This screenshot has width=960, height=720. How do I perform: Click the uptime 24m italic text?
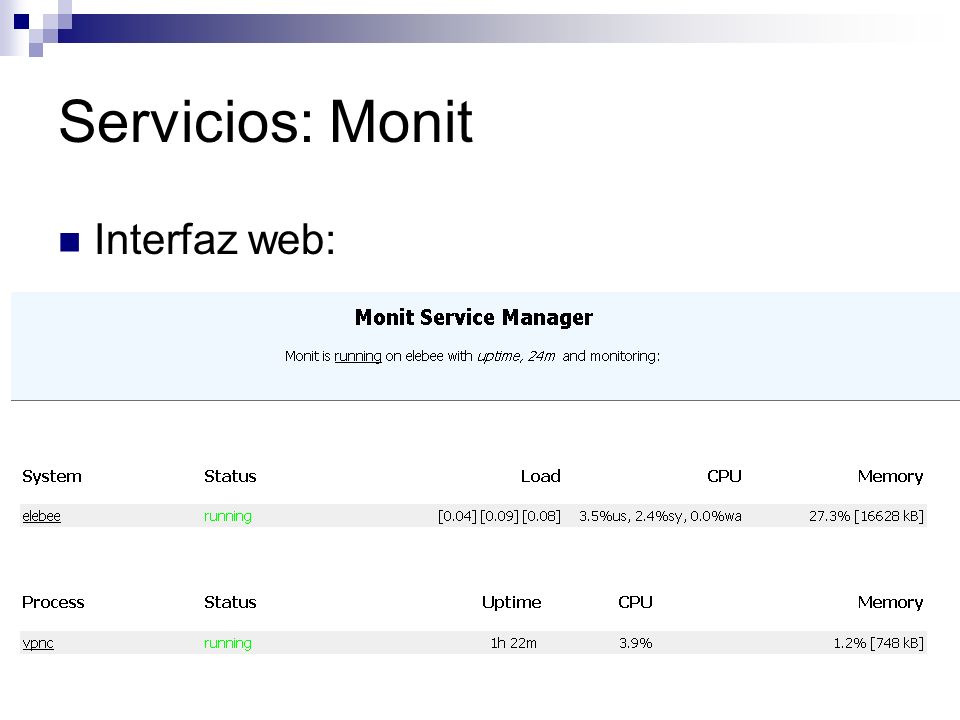[516, 356]
